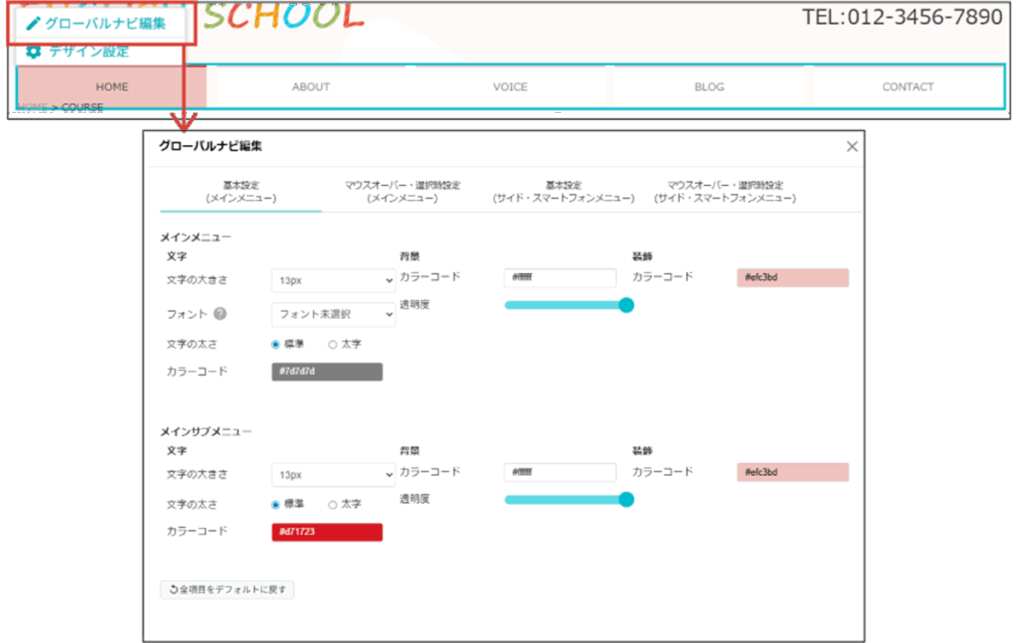Click the gear icon beside デザイン設定
This screenshot has width=1024, height=643.
(33, 52)
